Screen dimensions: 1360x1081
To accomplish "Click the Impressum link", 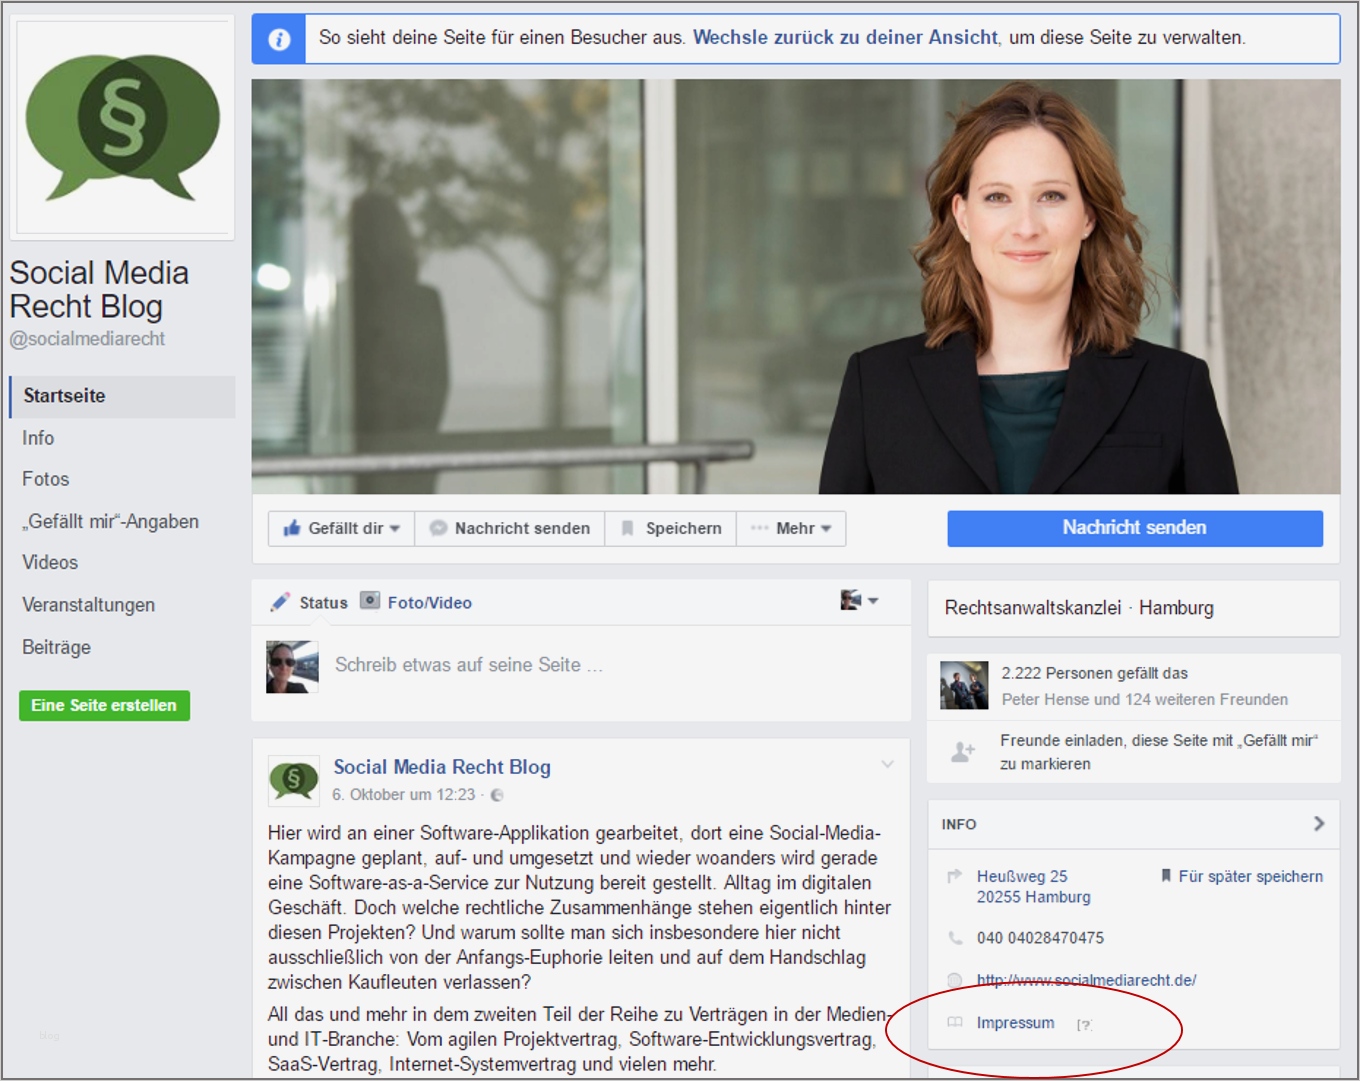I will tap(1015, 1022).
